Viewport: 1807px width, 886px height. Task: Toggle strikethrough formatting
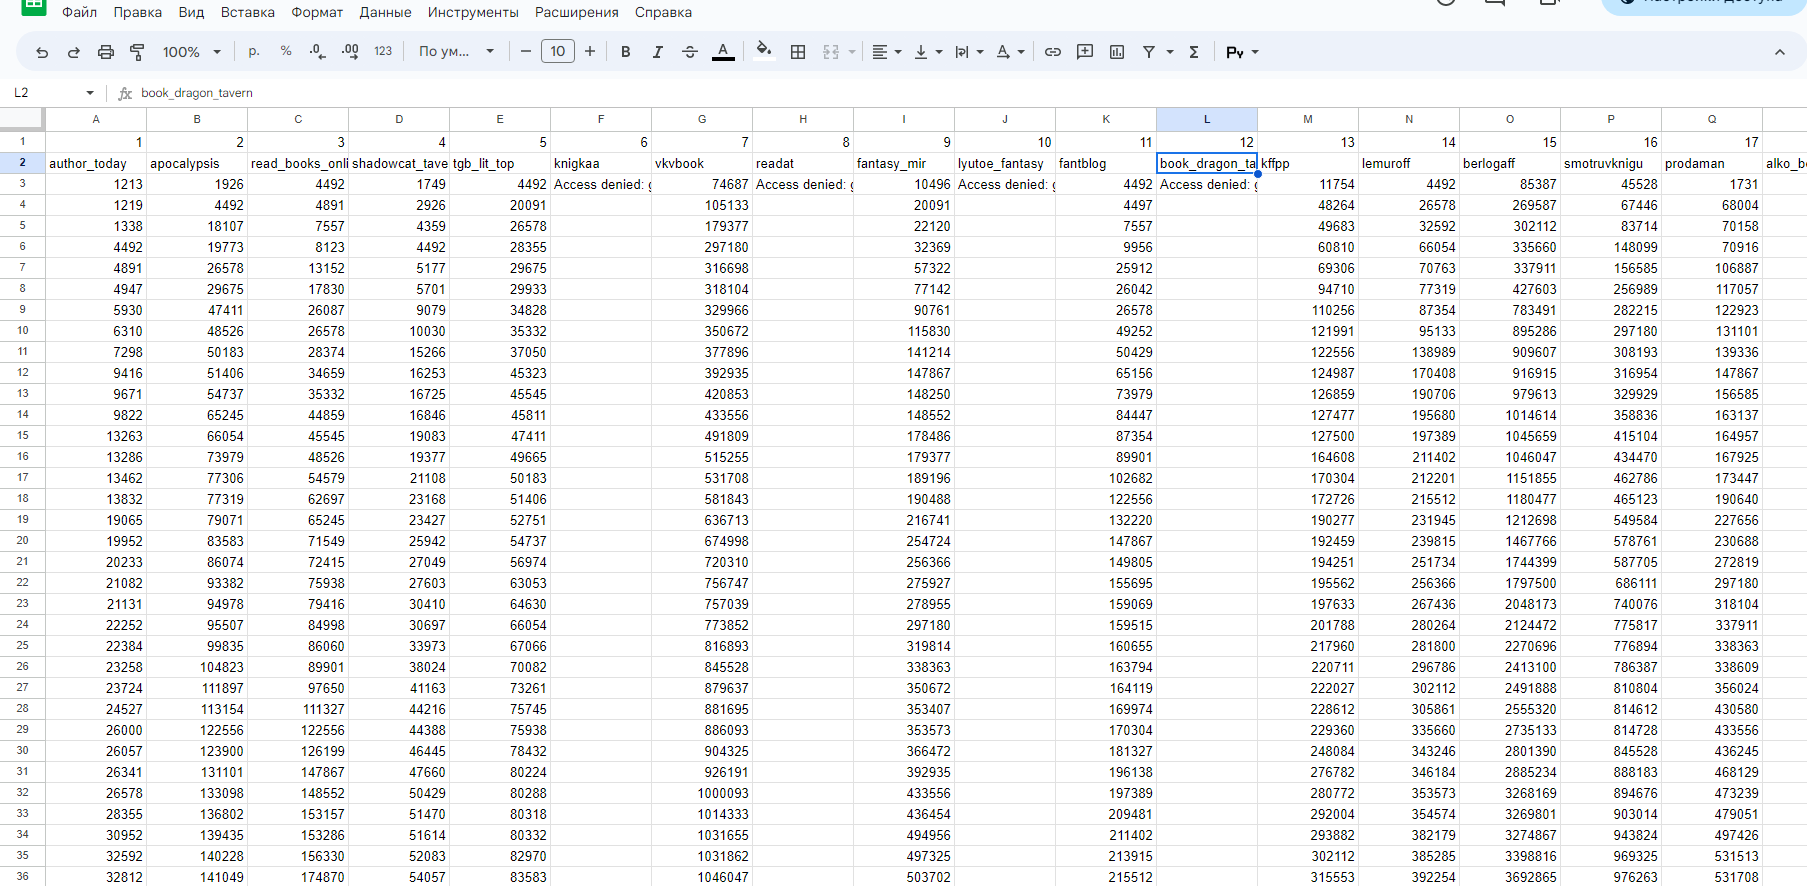[689, 52]
